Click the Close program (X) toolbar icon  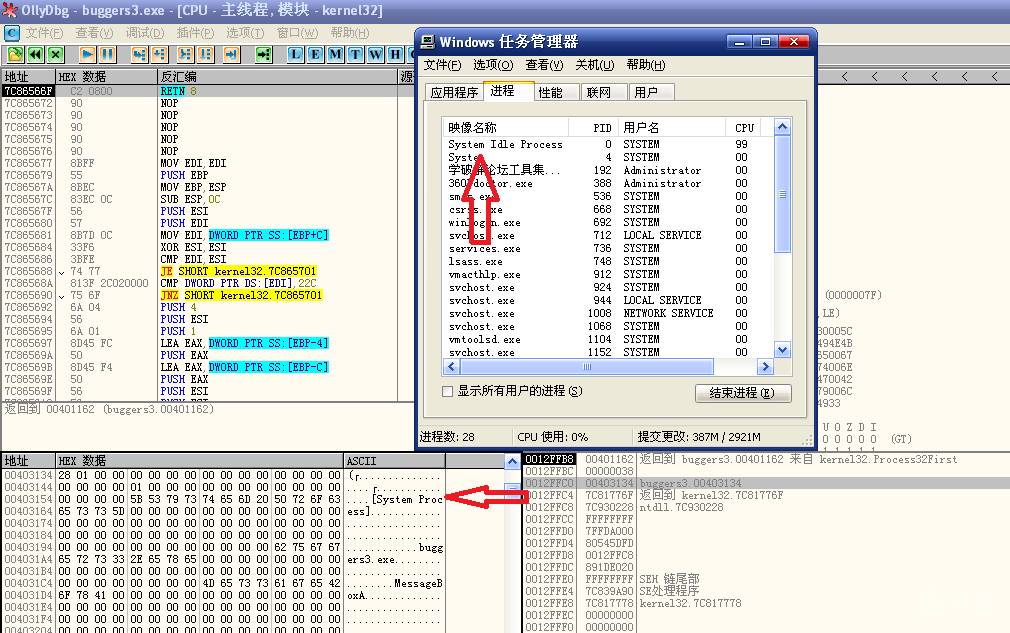[56, 55]
